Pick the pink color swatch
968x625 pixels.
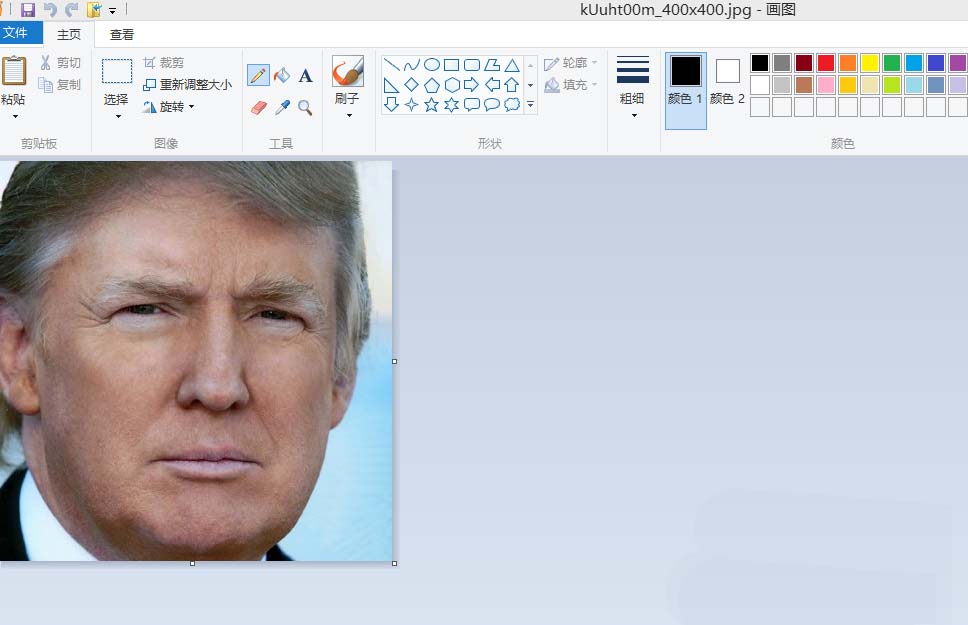point(826,85)
